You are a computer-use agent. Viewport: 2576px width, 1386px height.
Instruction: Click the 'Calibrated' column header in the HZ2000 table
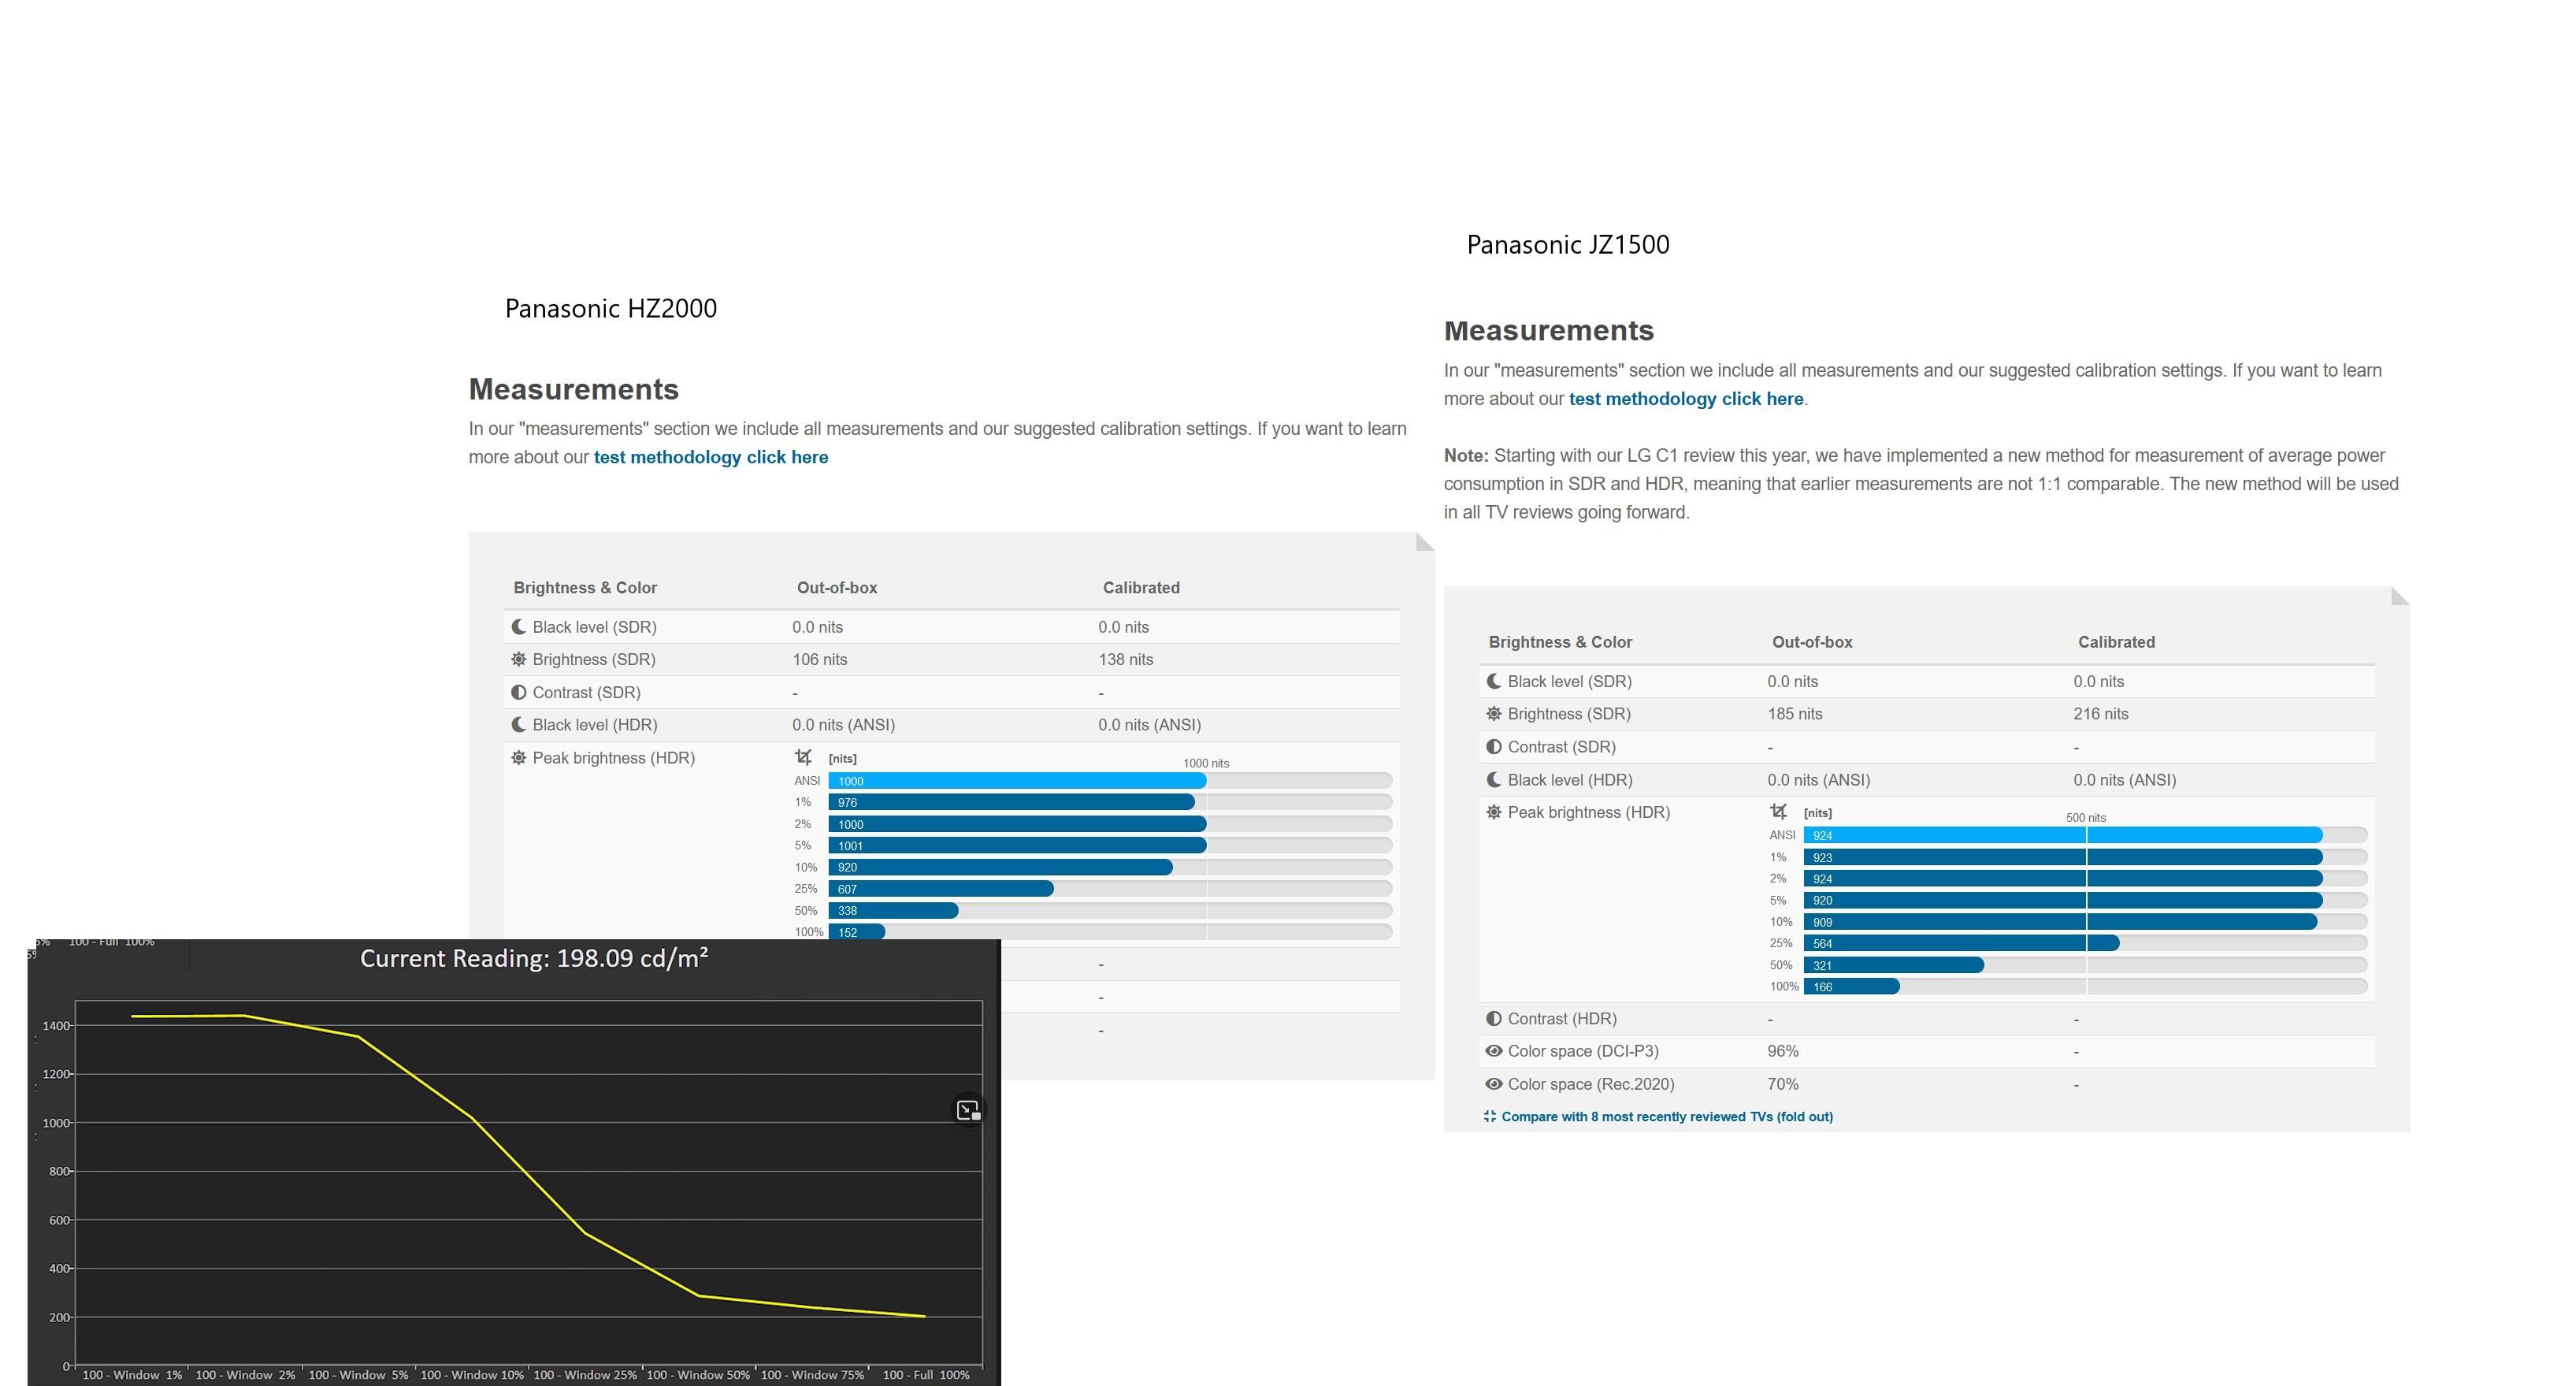pyautogui.click(x=1141, y=588)
